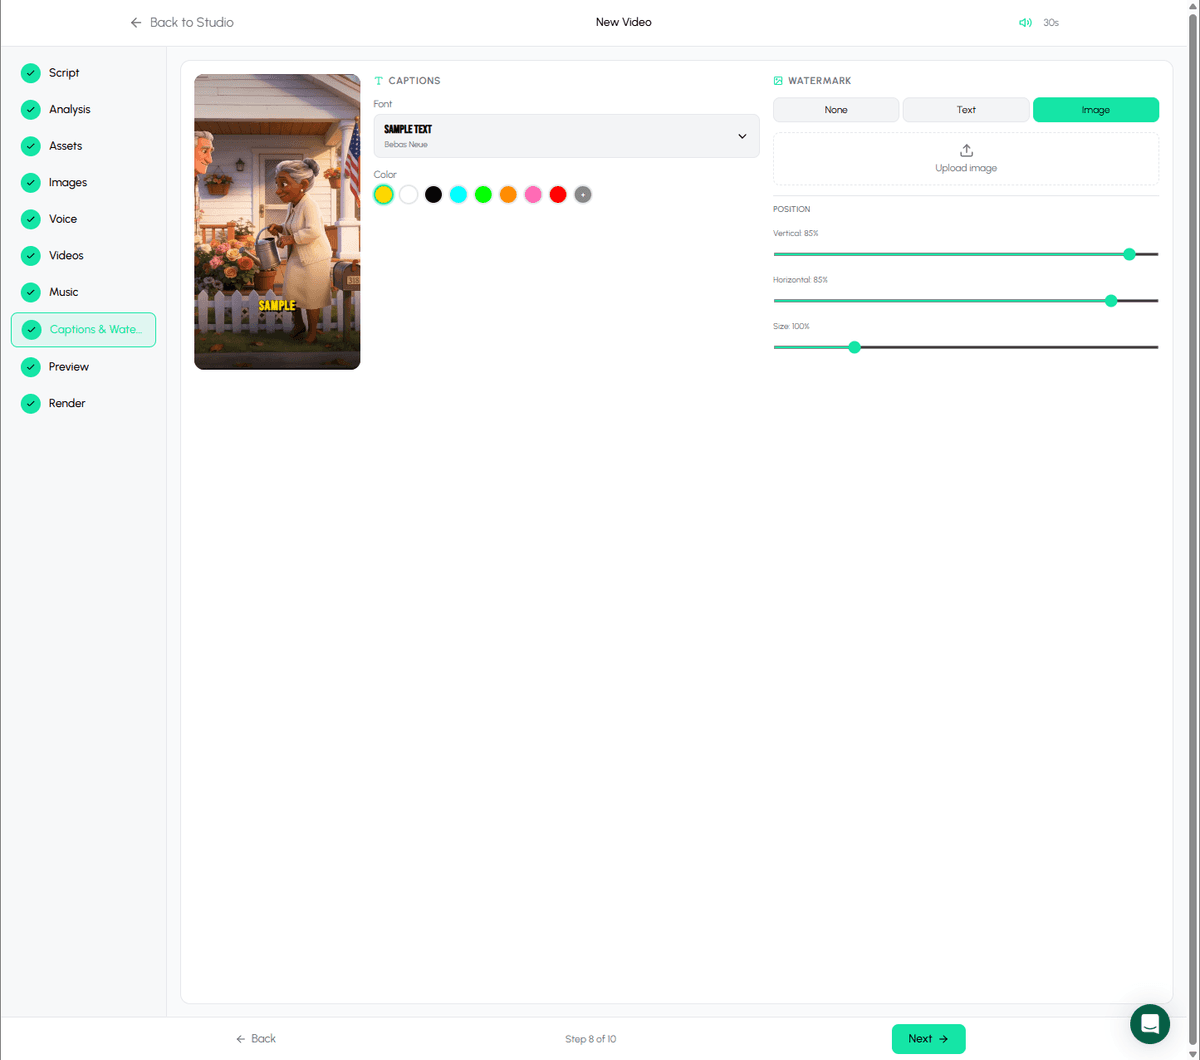Click the checkmark icon beside Music

click(x=31, y=292)
